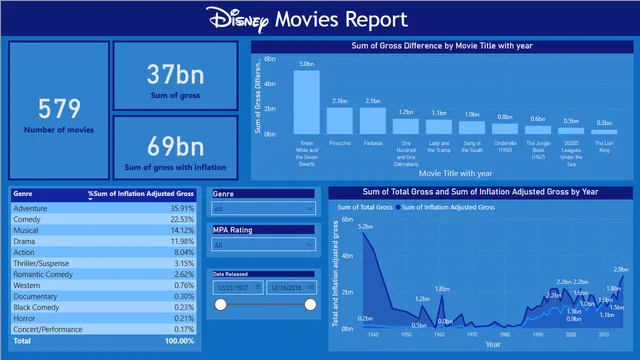The height and width of the screenshot is (360, 640).
Task: Select the Musical row in the genre table
Action: (x=104, y=230)
